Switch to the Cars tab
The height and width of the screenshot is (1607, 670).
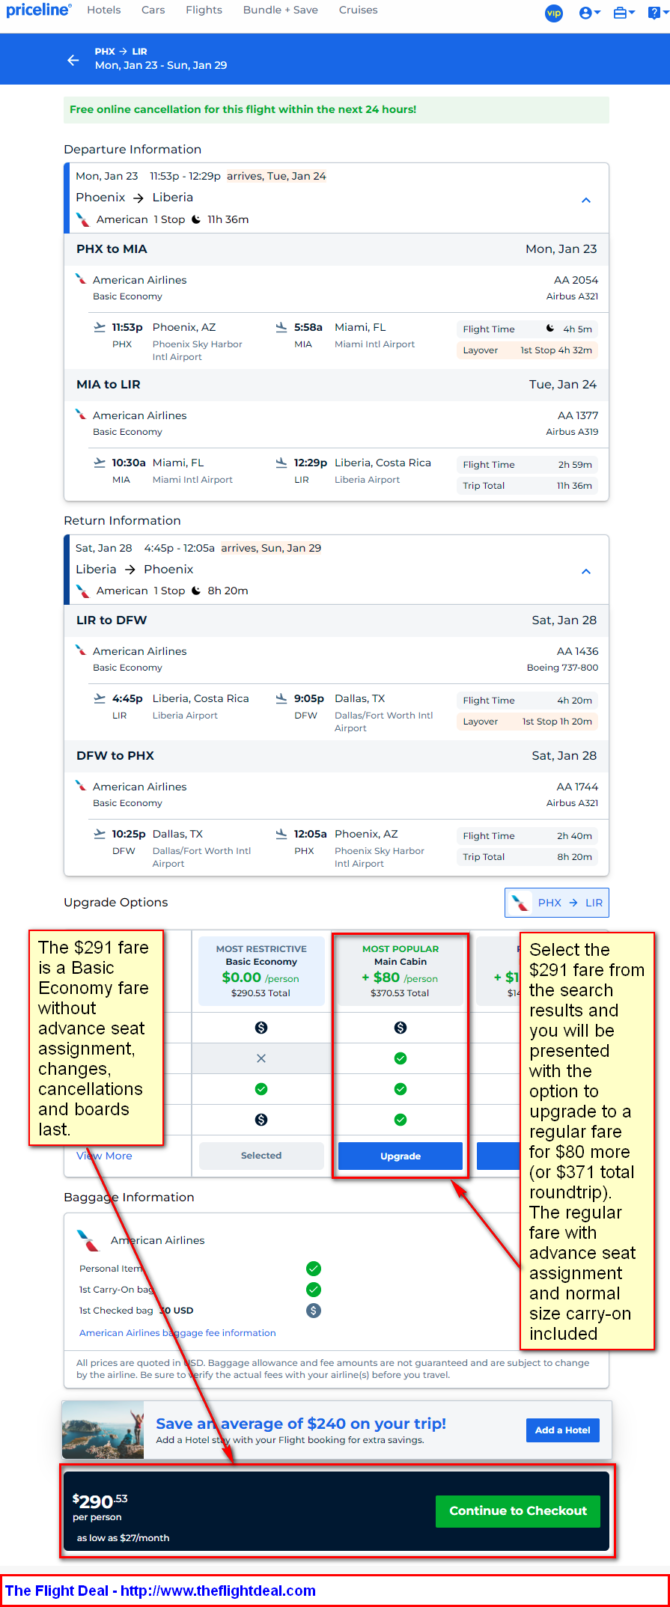coord(153,10)
